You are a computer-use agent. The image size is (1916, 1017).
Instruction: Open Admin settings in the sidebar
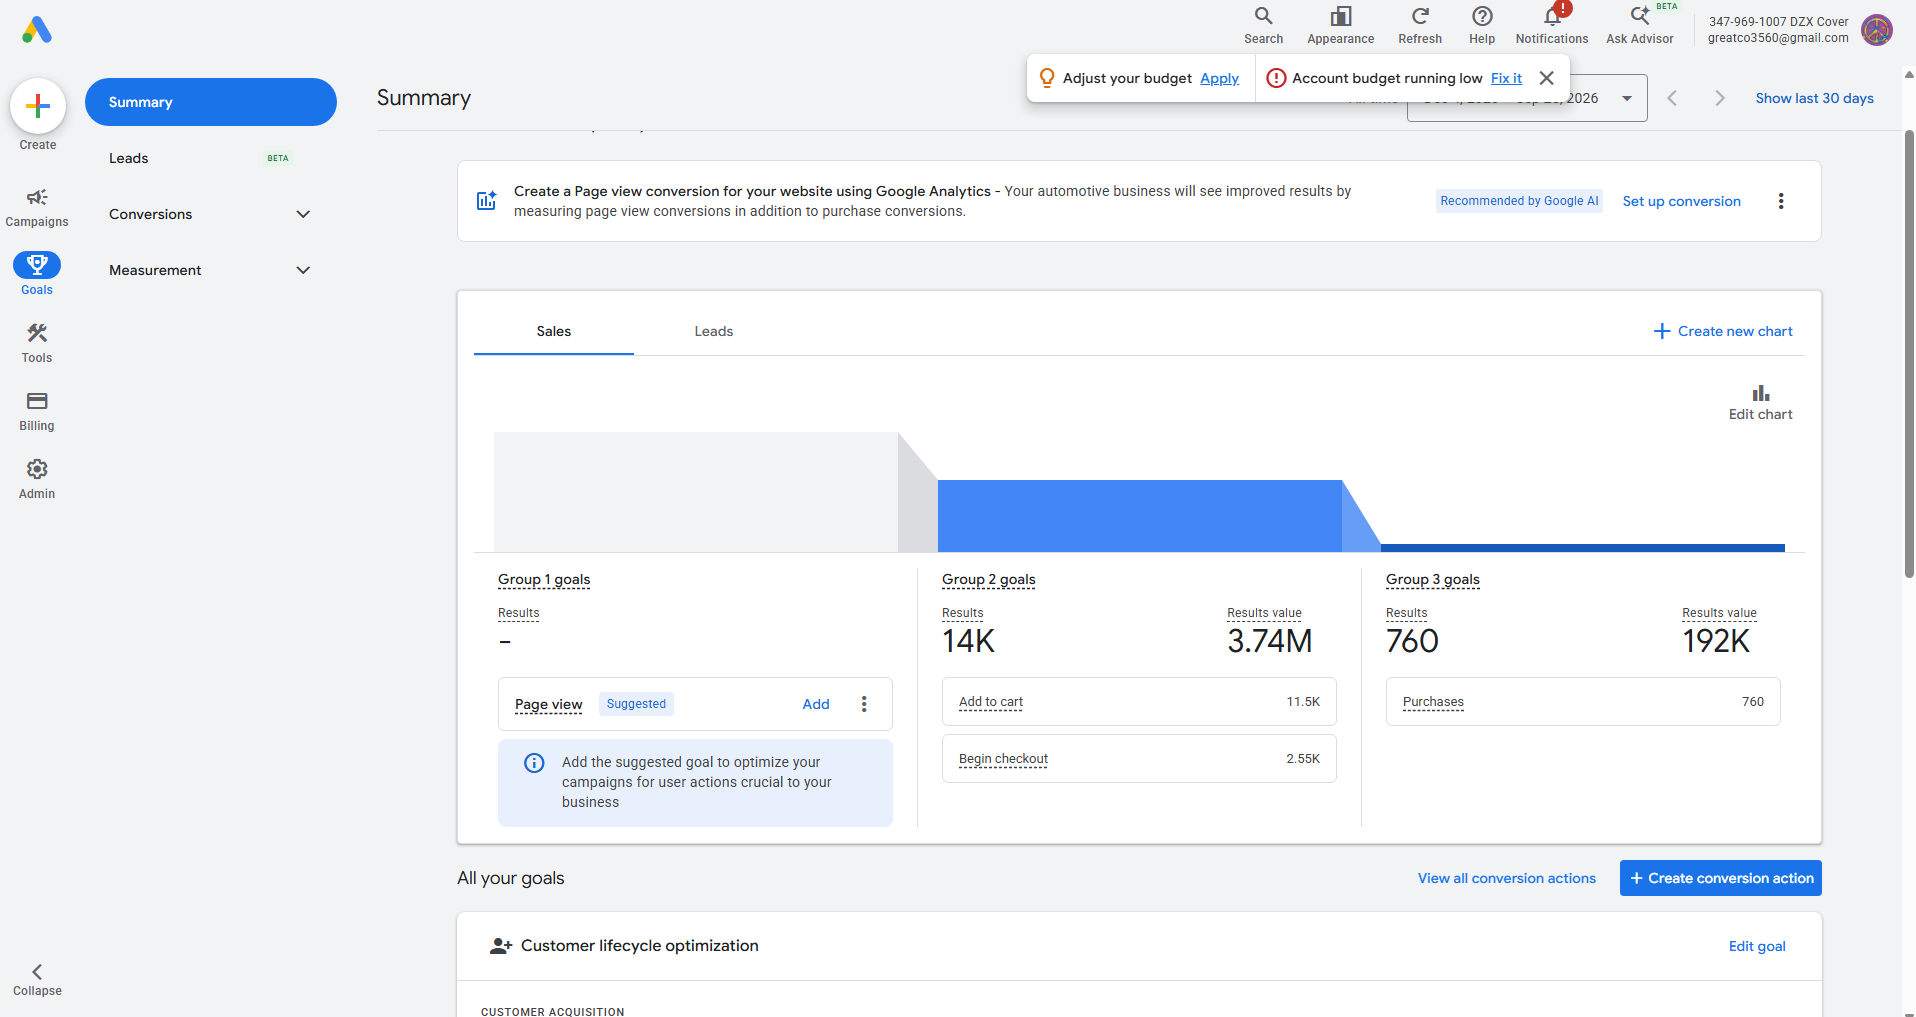point(37,479)
